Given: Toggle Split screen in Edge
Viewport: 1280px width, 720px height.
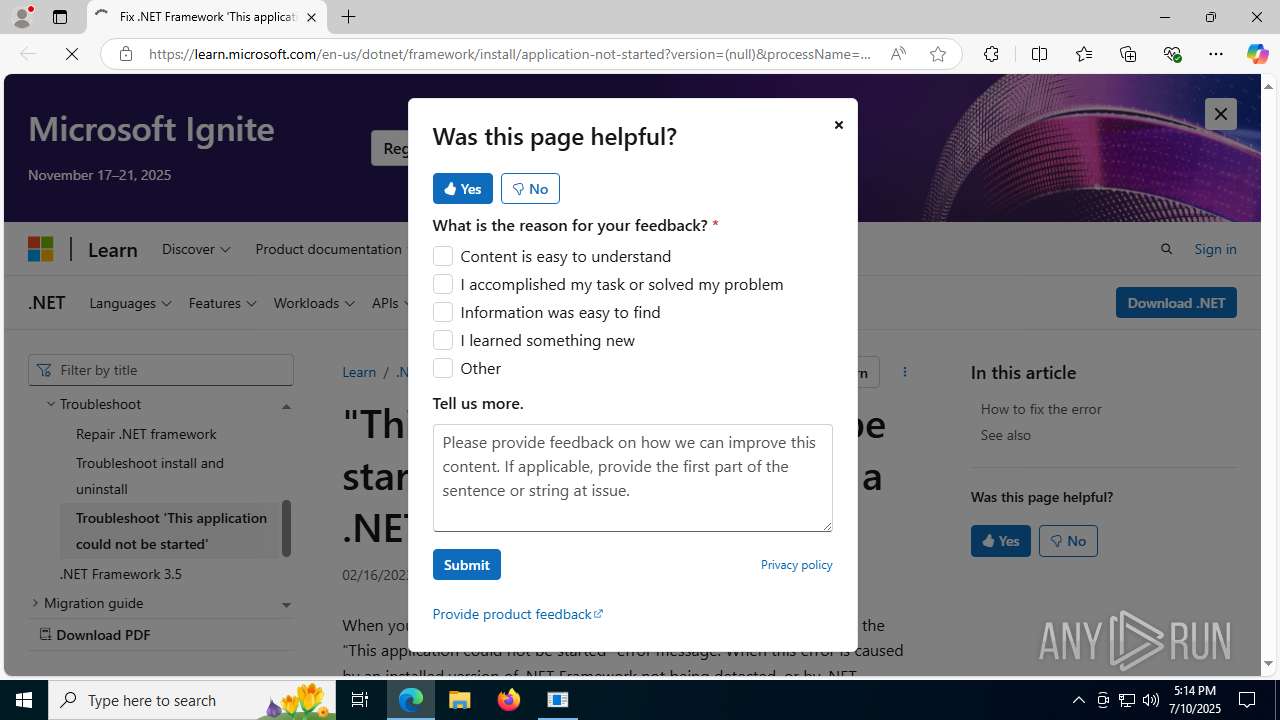Looking at the screenshot, I should (x=1039, y=54).
